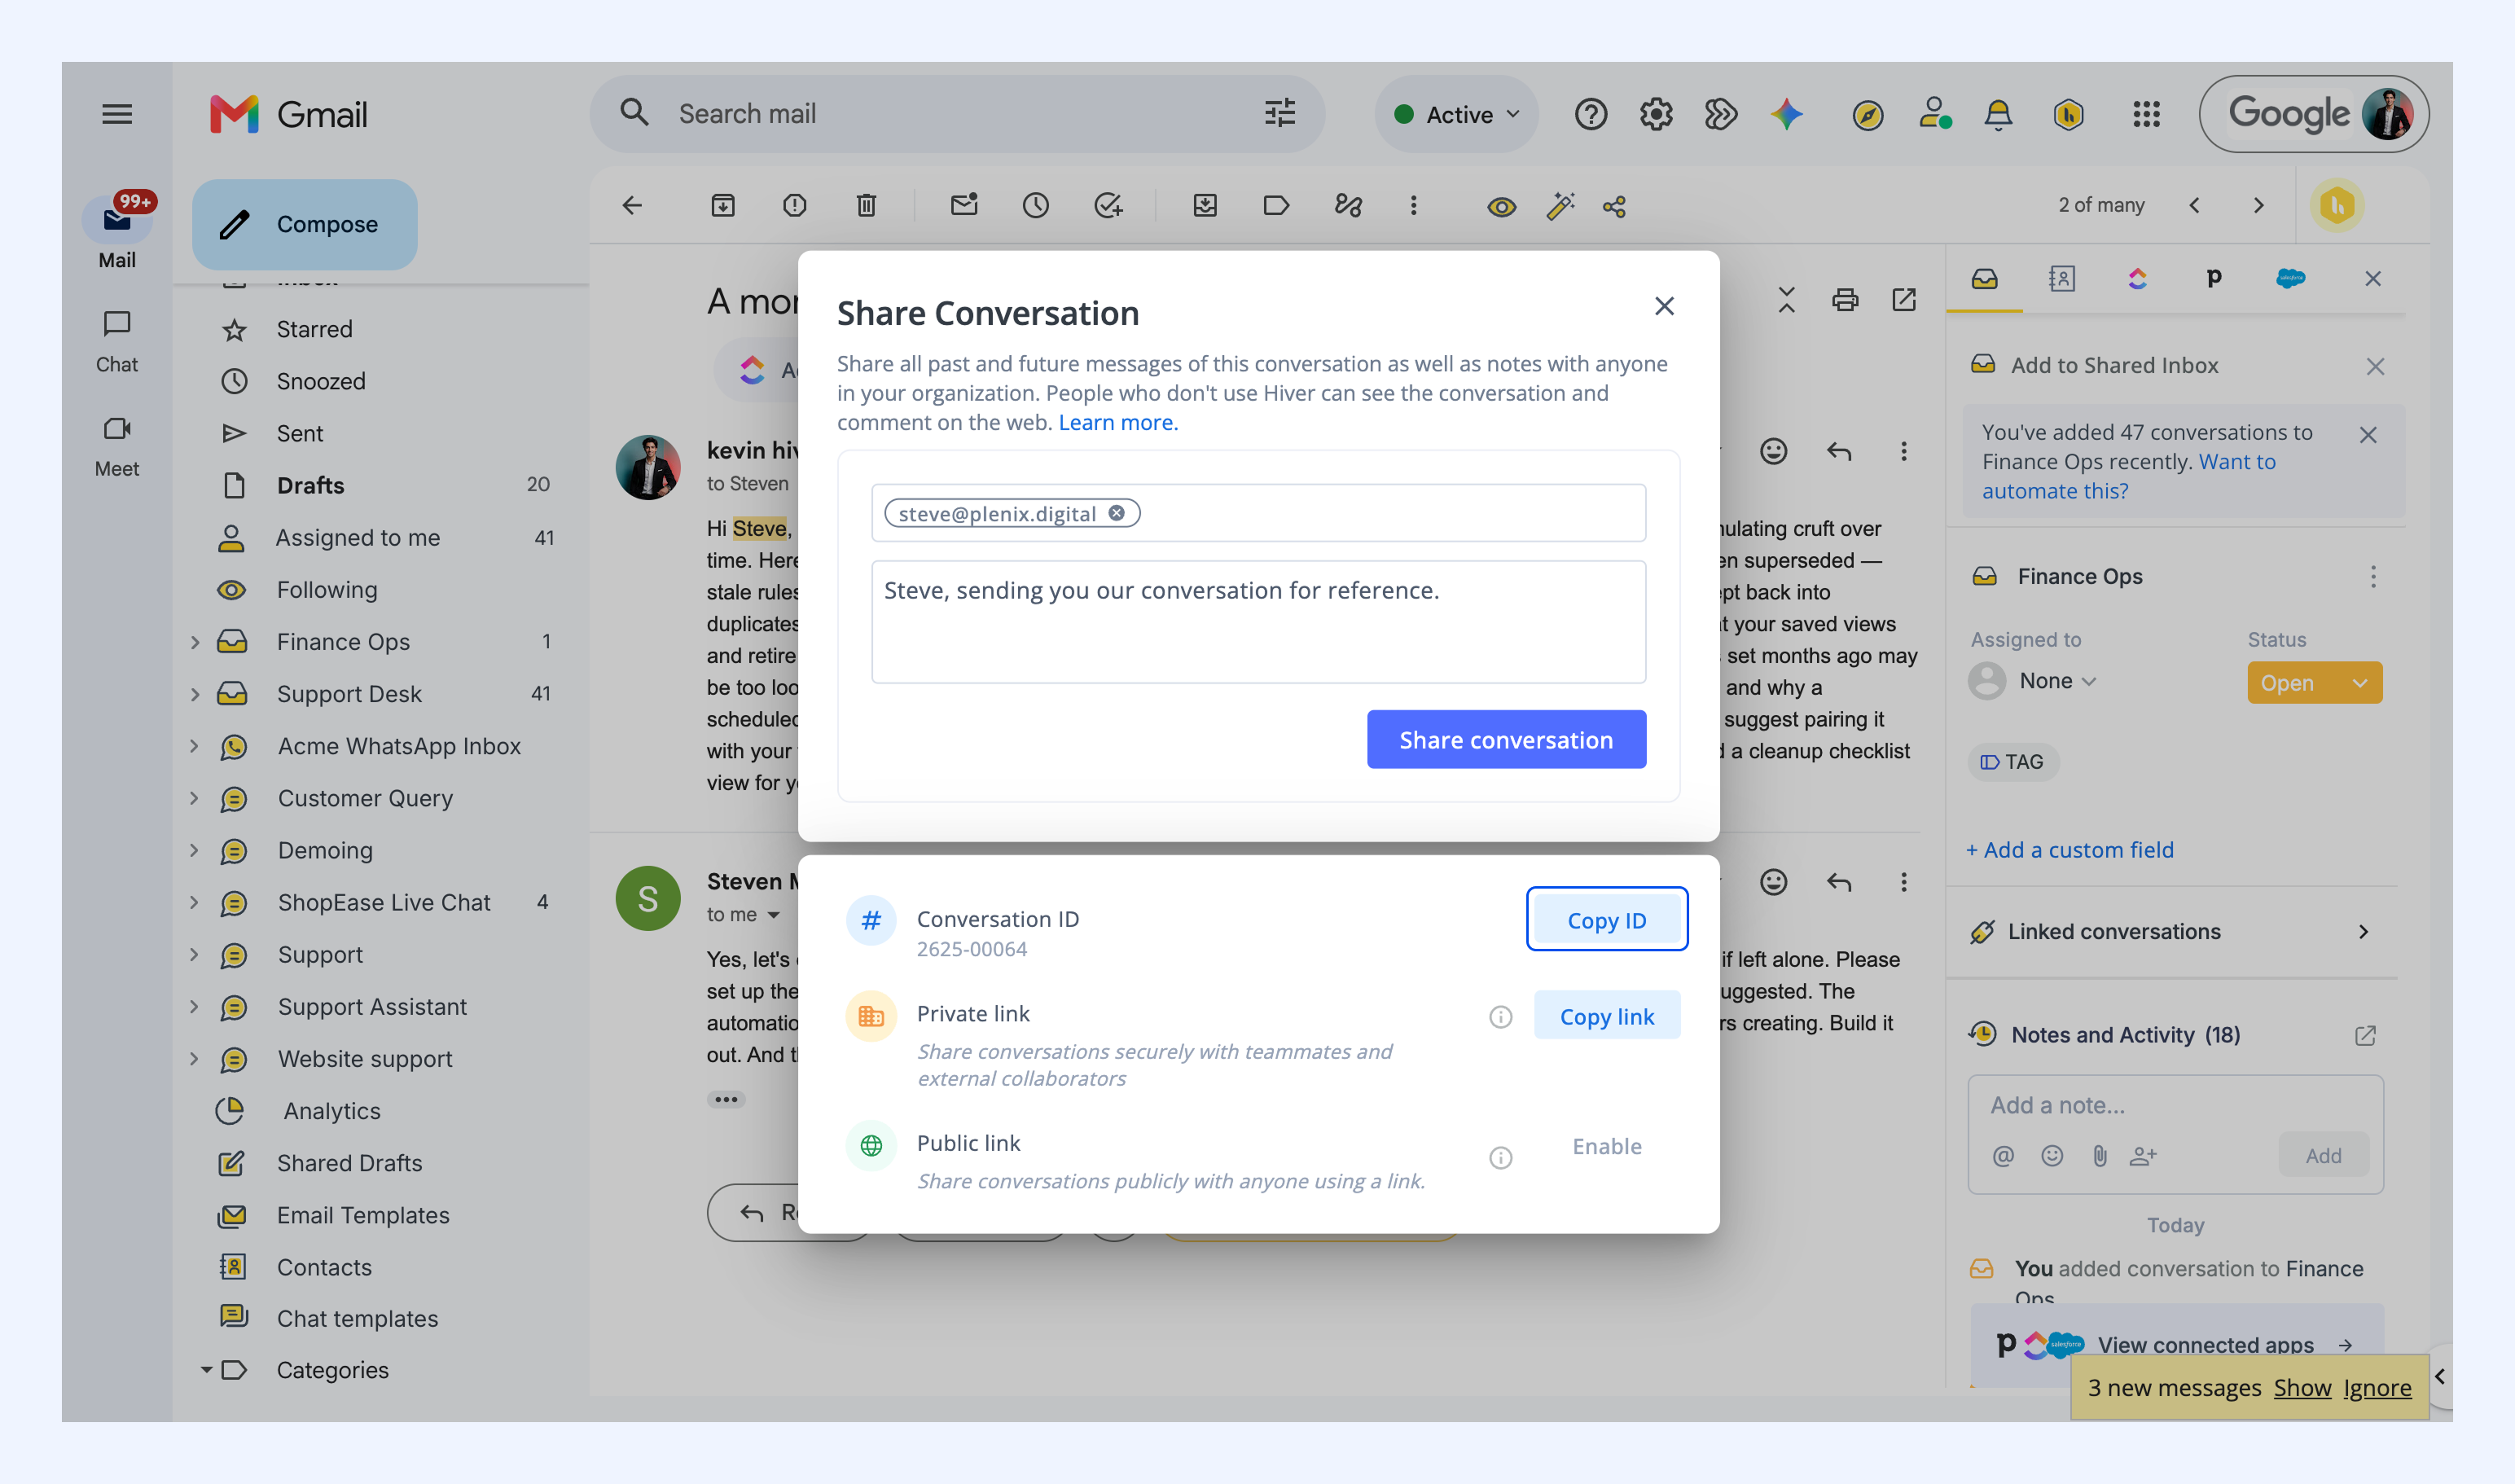Remove steve@plenix.digital recipient chip
The image size is (2515, 1484).
(x=1116, y=513)
